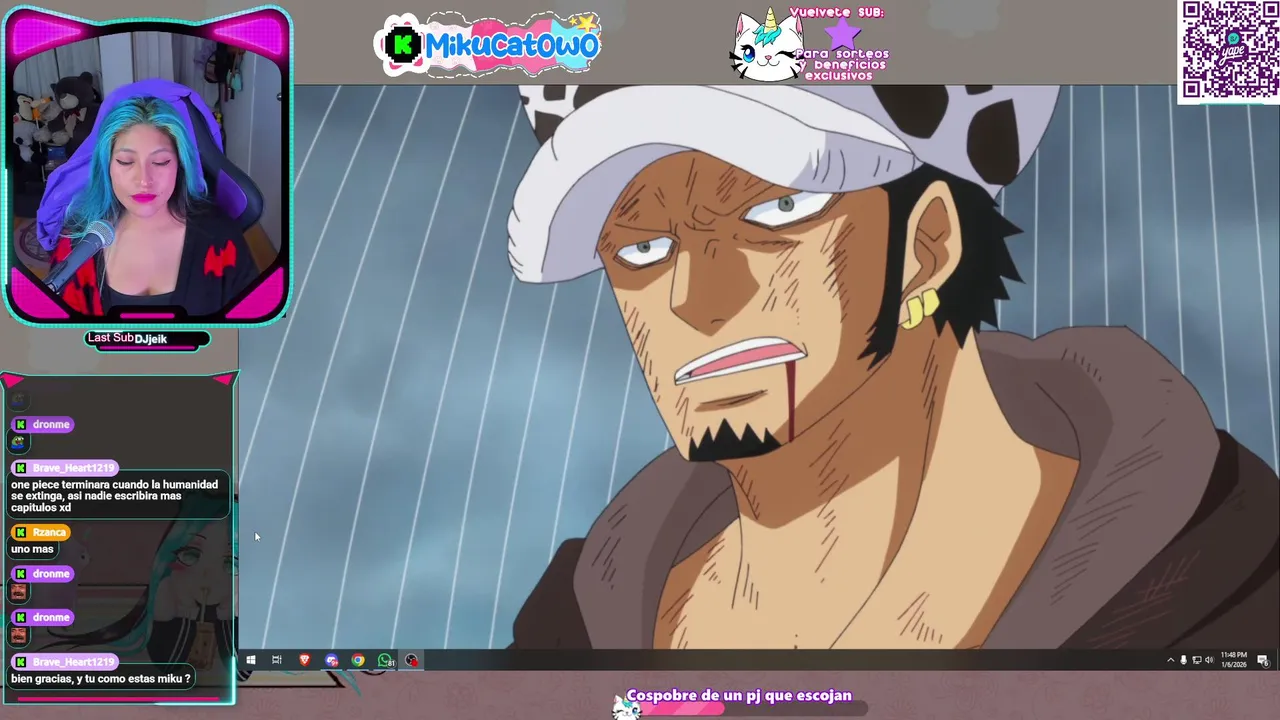Select Brave_Heart1219 above the 'one piece terminara' message
Viewport: 1280px width, 720px height.
pos(73,468)
